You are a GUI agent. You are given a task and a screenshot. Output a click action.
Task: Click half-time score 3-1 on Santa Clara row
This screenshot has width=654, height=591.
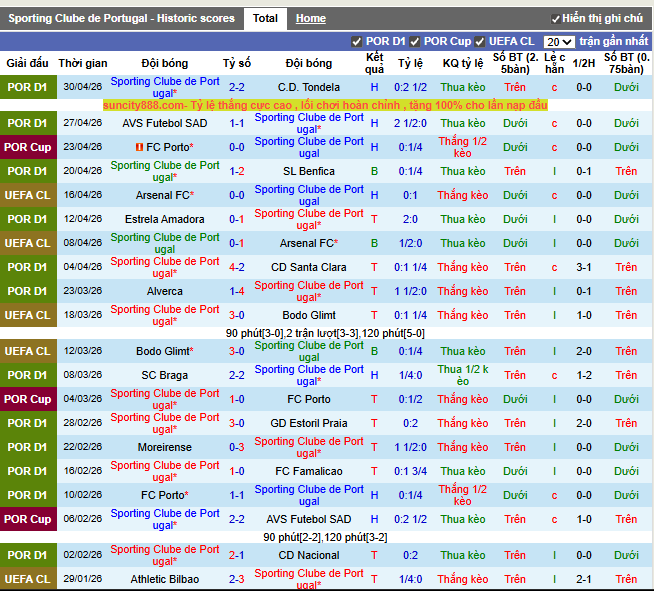pyautogui.click(x=584, y=267)
